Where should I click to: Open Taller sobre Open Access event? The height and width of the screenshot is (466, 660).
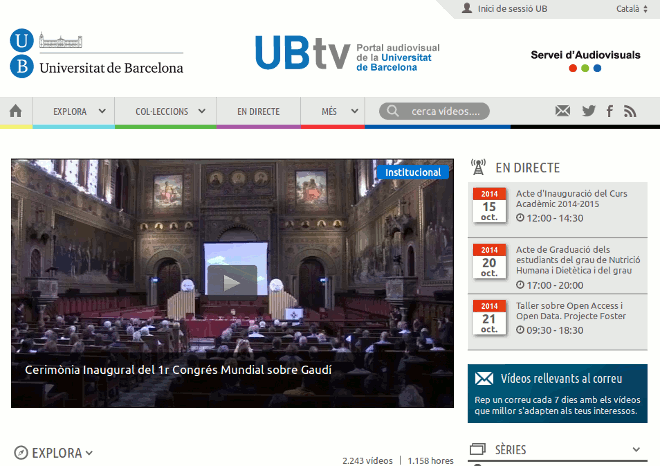(571, 311)
